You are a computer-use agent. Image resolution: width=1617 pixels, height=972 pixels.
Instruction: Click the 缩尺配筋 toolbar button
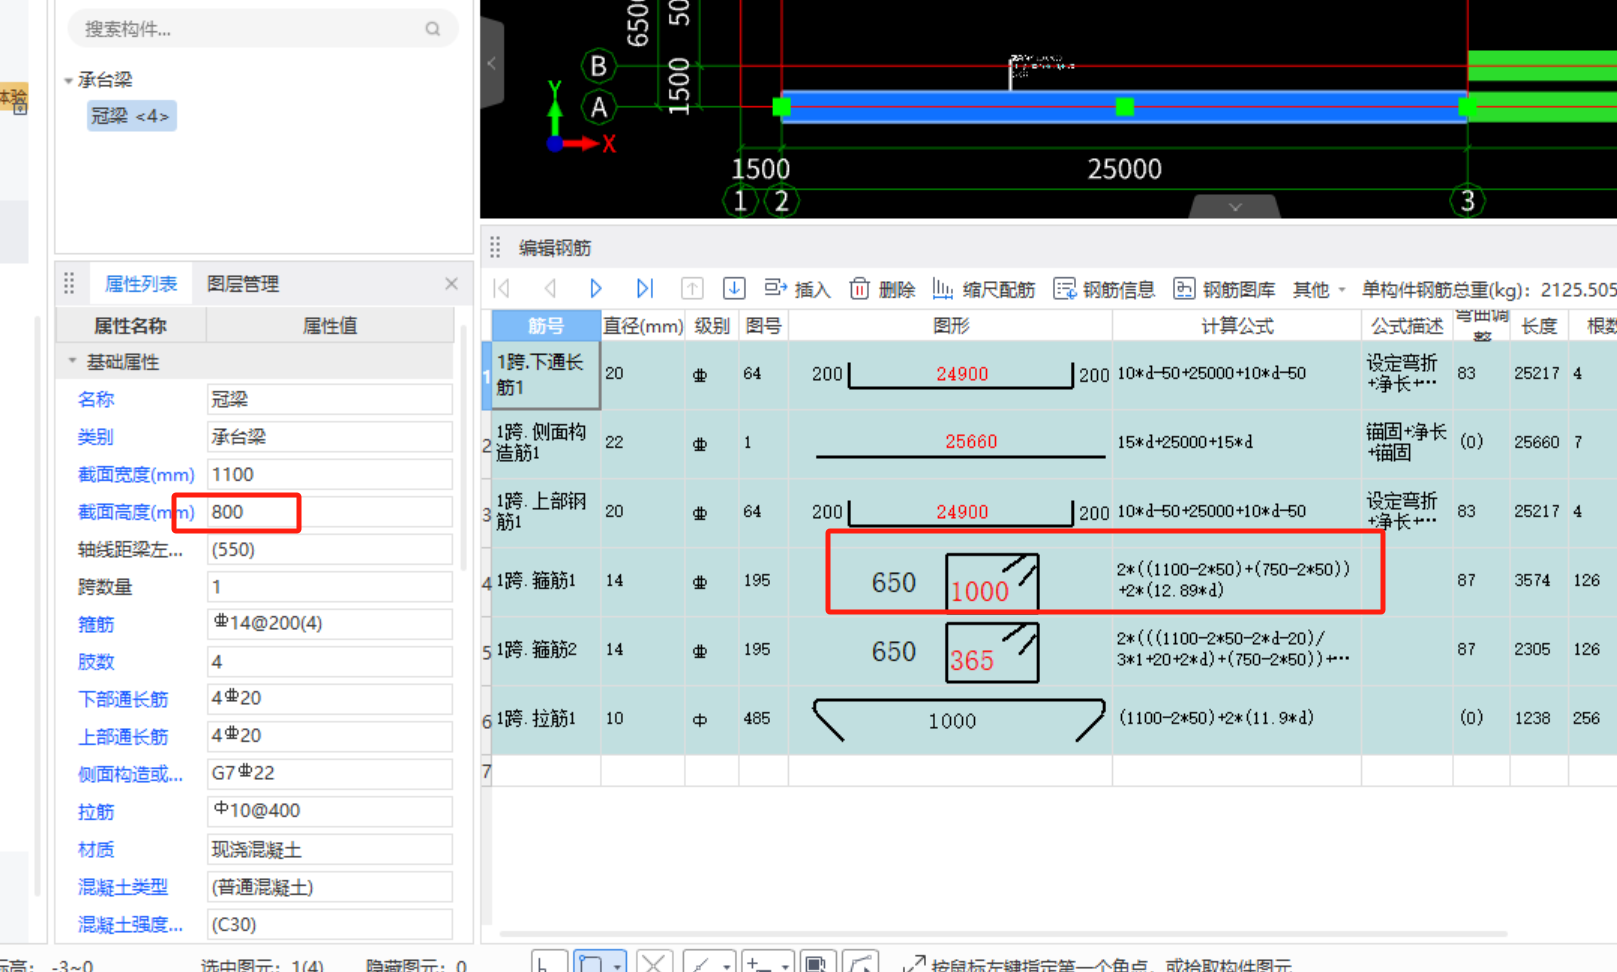984,289
